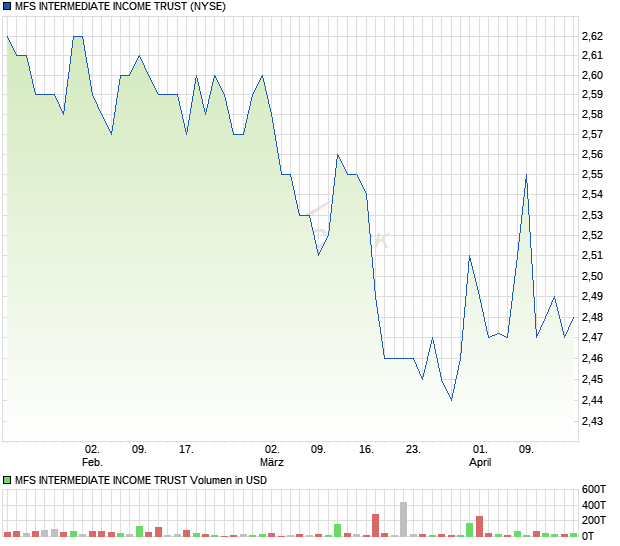Click the 2,44 price axis label

click(x=592, y=400)
